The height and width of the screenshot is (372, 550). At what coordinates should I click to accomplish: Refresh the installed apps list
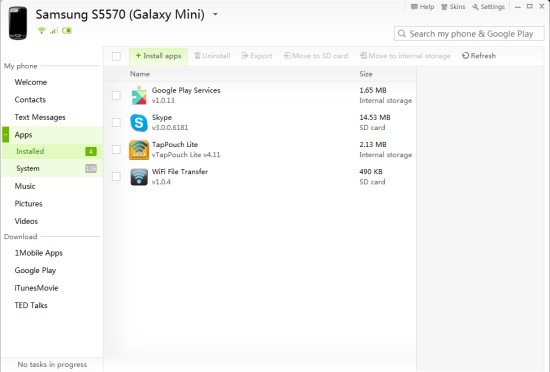click(479, 56)
